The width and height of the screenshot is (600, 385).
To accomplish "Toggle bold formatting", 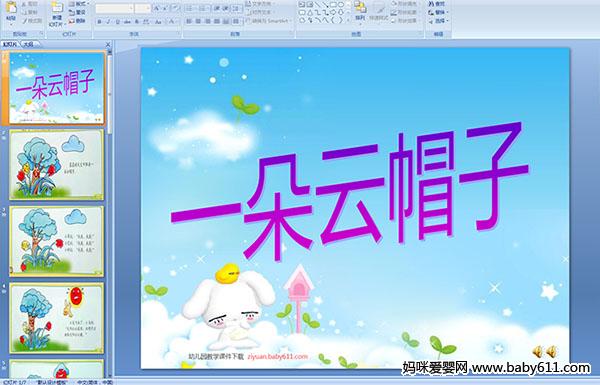I will pos(99,22).
